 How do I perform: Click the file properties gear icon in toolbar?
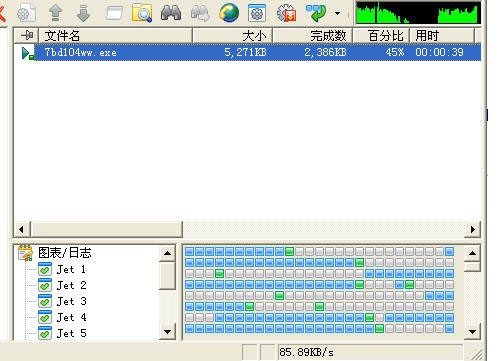click(27, 13)
